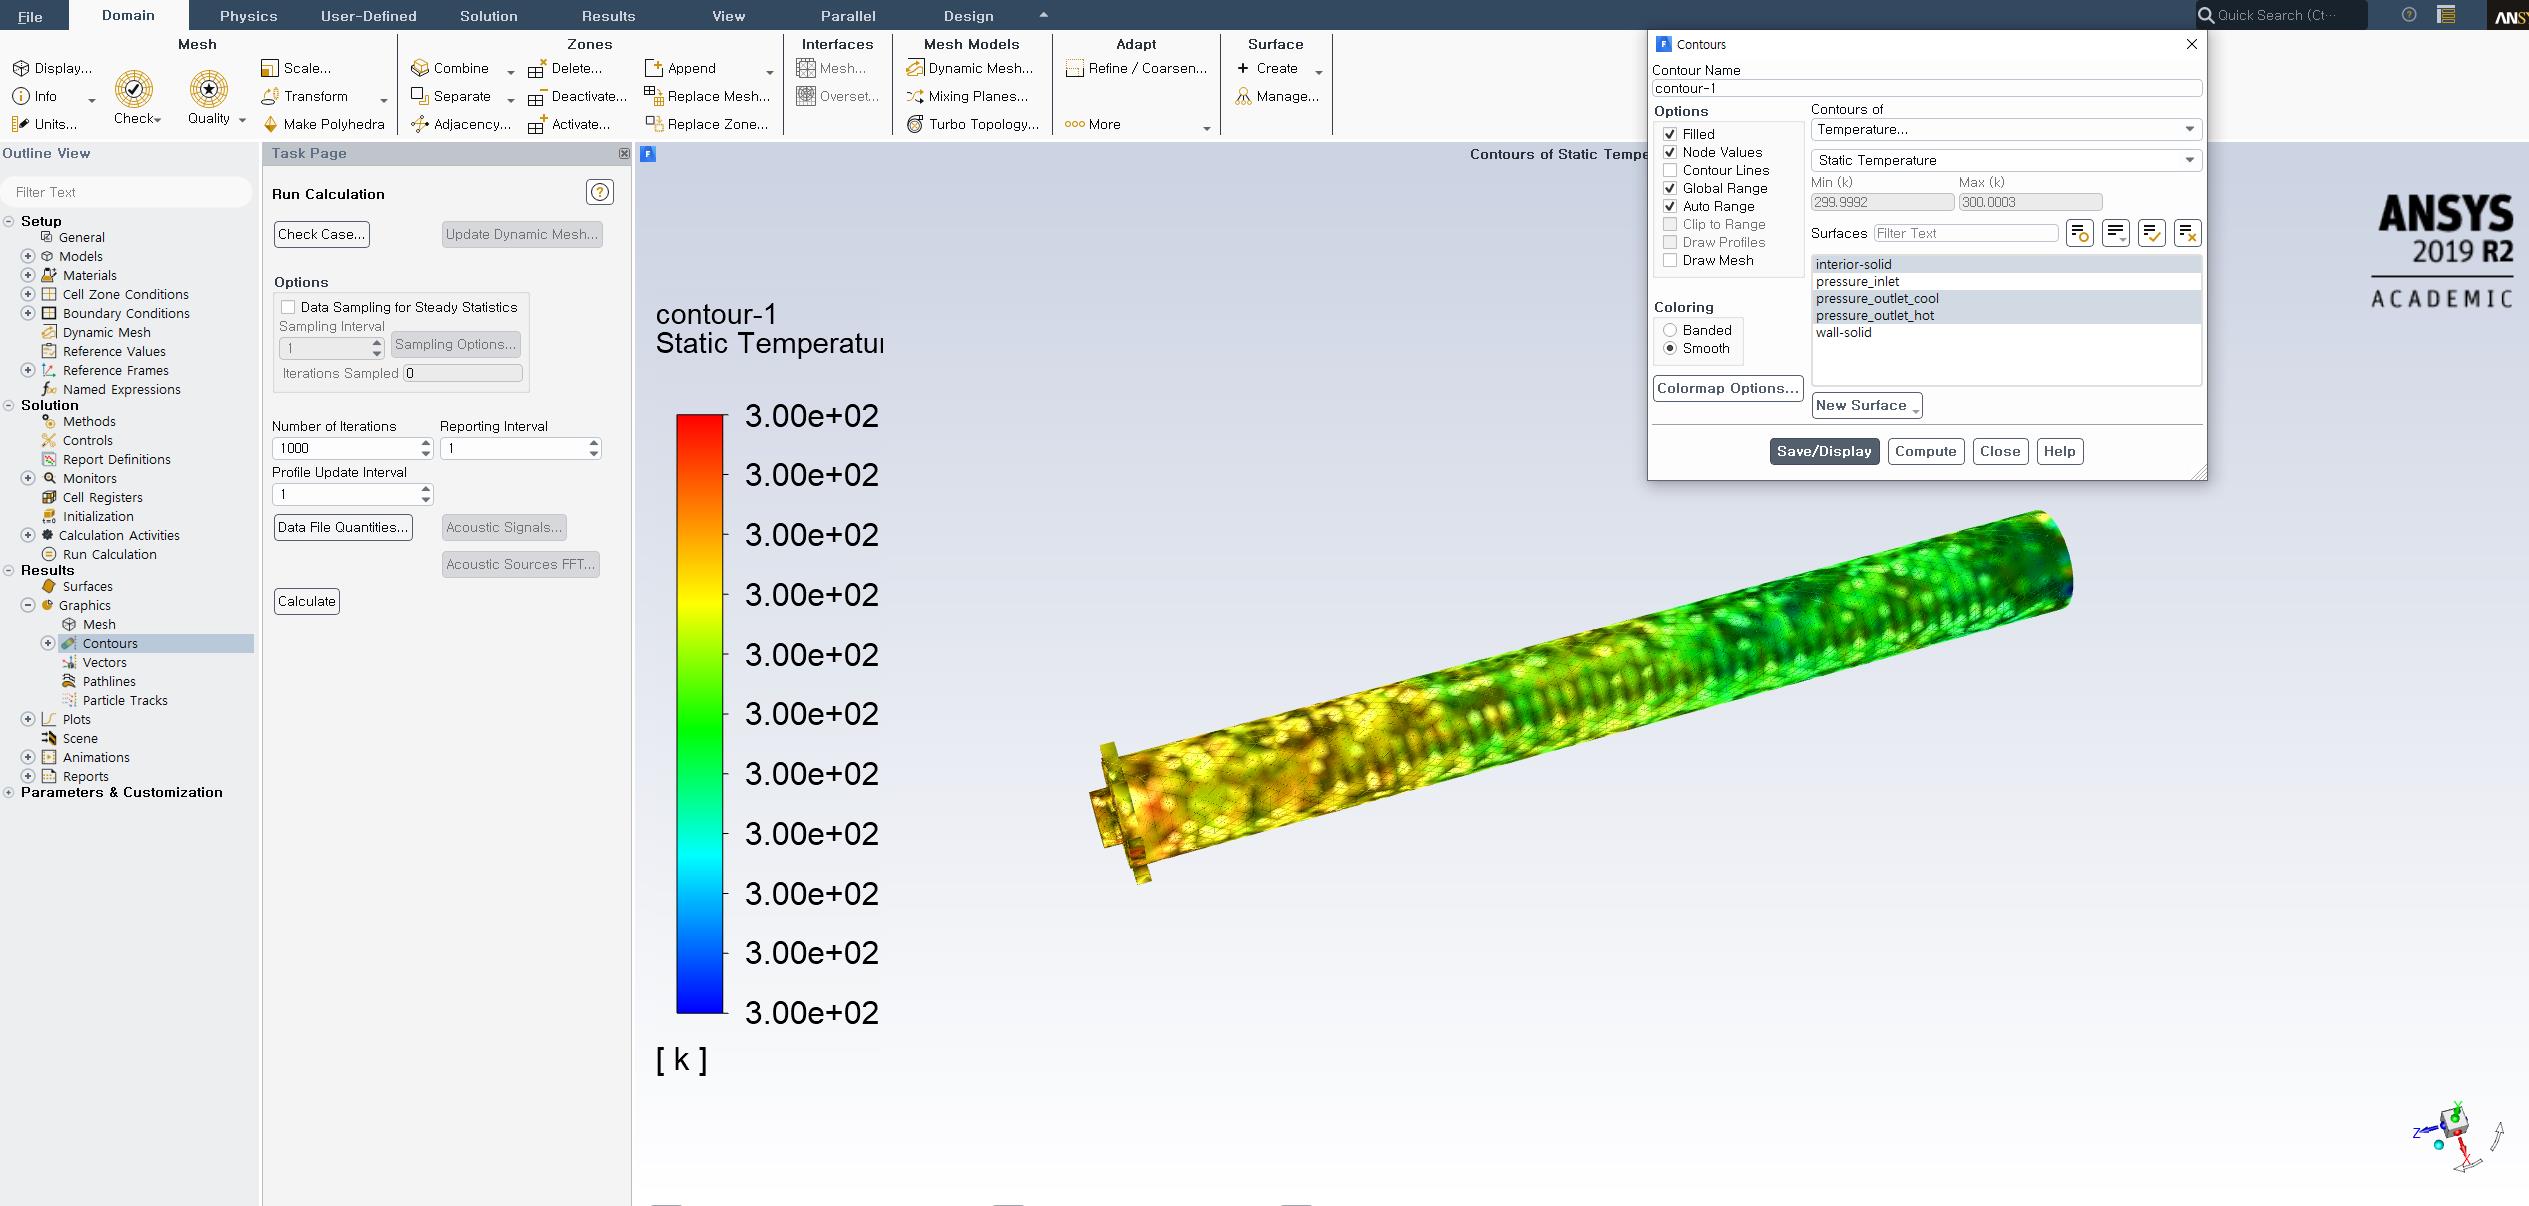Image resolution: width=2529 pixels, height=1206 pixels.
Task: Click the Manage surfaces icon
Action: tap(1244, 96)
